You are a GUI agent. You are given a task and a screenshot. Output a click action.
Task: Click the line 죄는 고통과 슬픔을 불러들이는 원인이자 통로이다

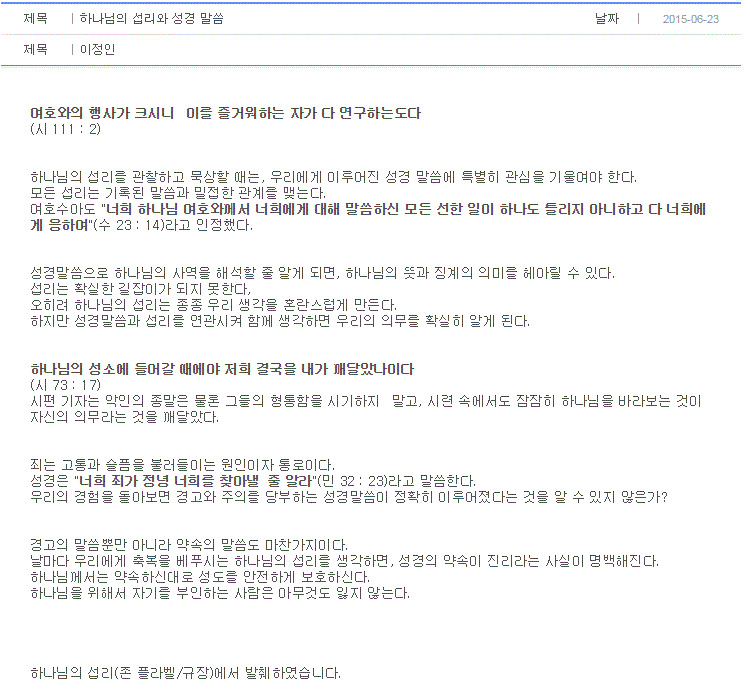pyautogui.click(x=182, y=465)
